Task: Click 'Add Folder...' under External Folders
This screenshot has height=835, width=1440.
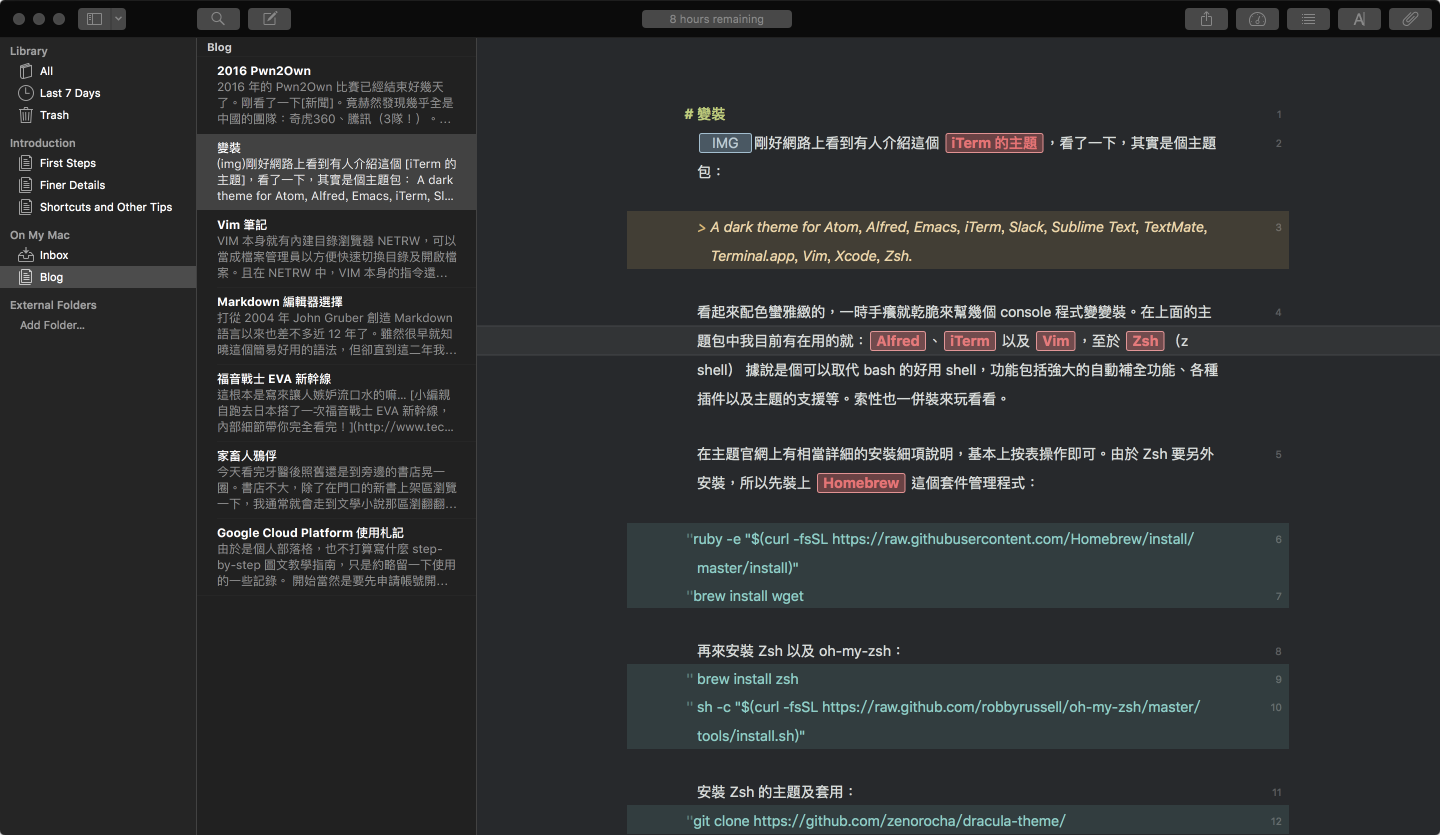Action: [x=52, y=325]
